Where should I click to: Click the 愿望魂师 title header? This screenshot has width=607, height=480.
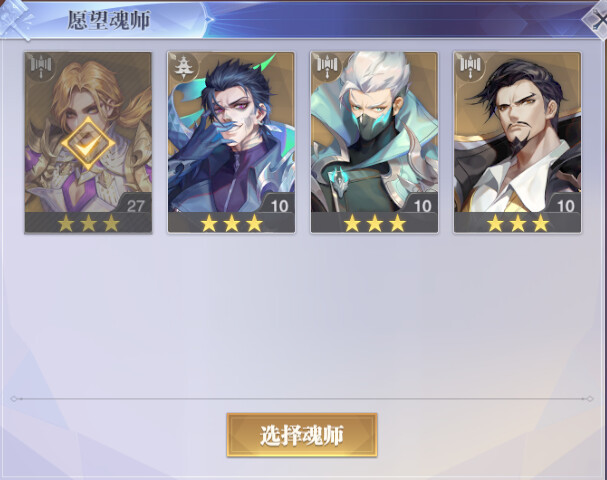coord(108,20)
